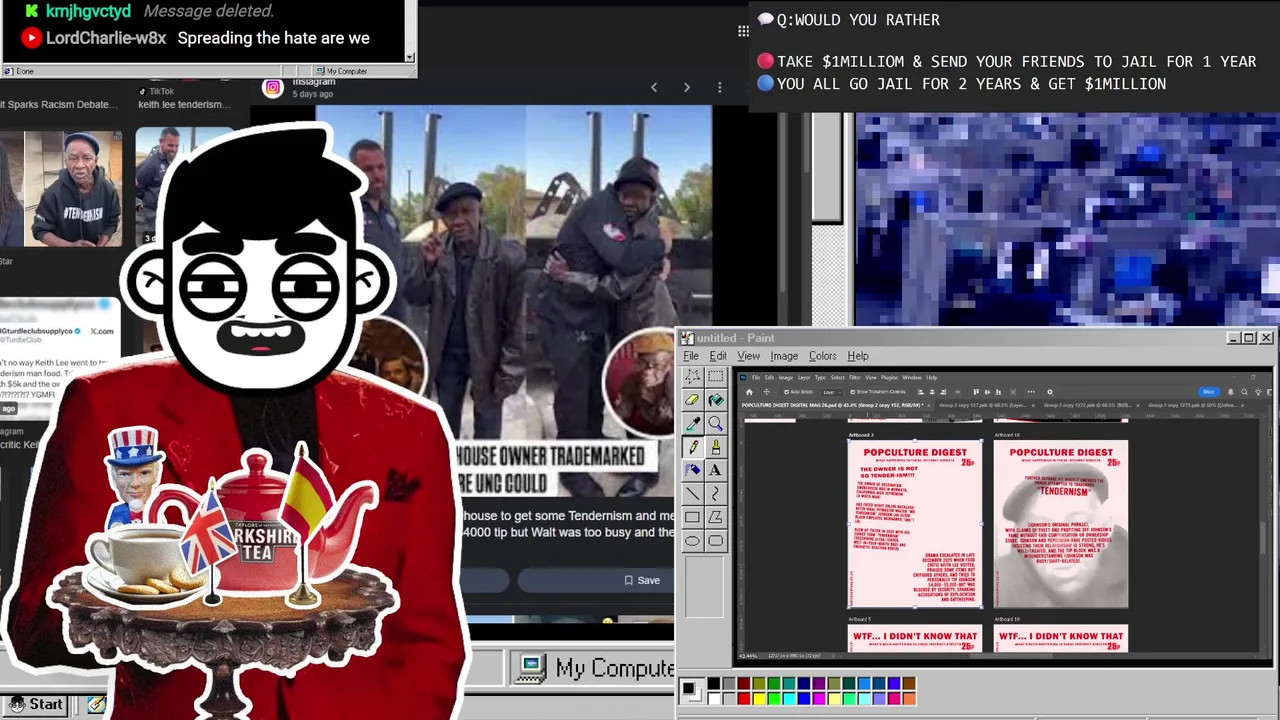Open the X.com link in the tweet card
This screenshot has height=720, width=1280.
point(102,330)
